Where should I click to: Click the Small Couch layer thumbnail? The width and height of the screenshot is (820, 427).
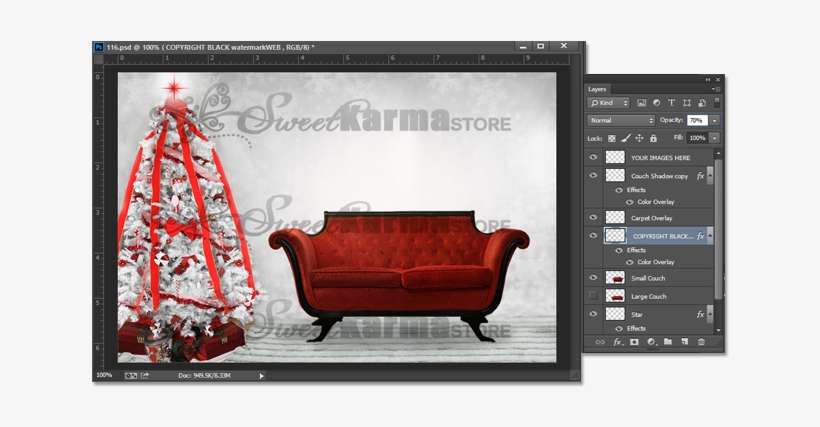tap(615, 278)
